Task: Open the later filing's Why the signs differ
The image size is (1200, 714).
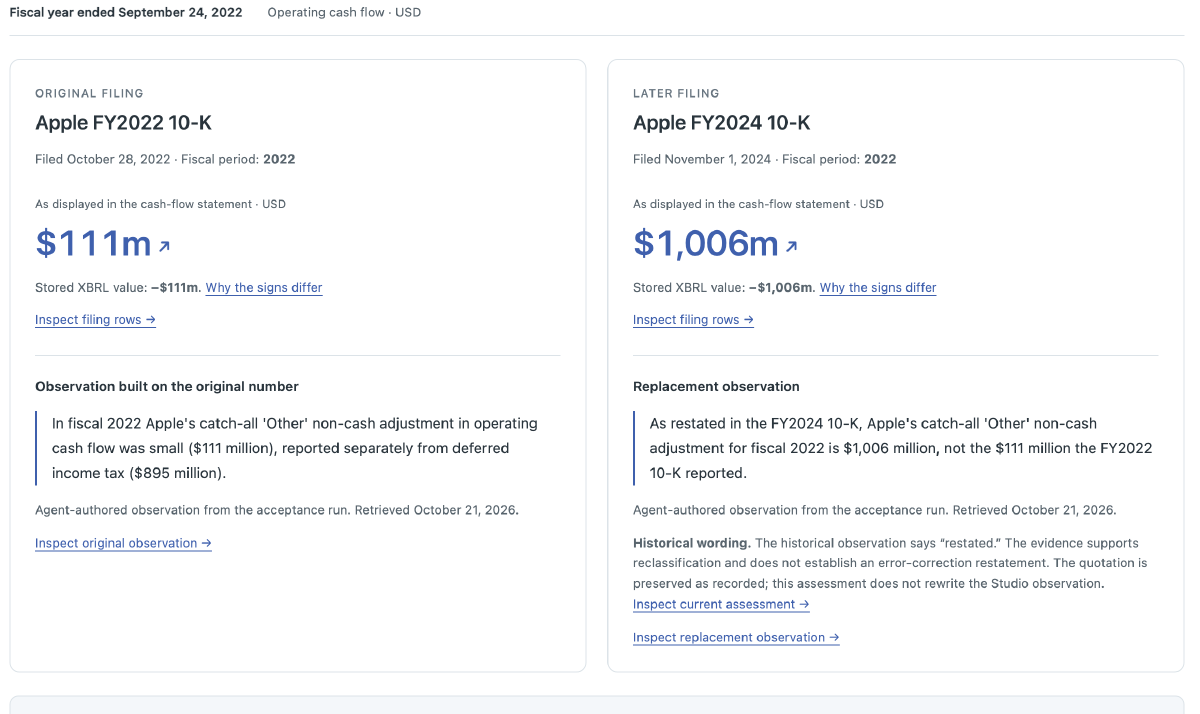Action: point(878,288)
